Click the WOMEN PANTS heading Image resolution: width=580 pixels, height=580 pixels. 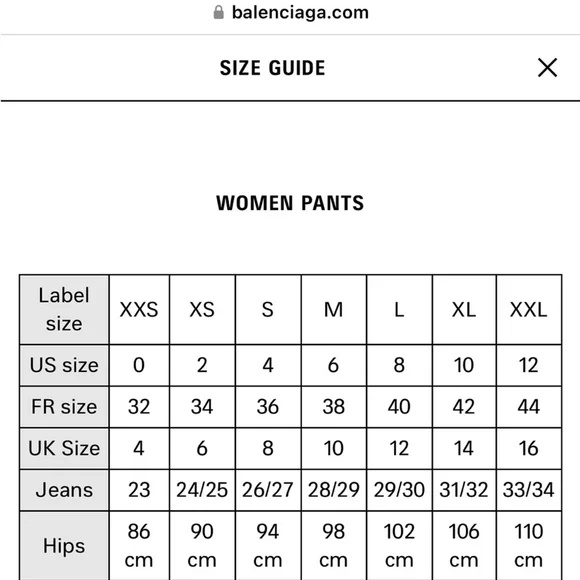290,203
